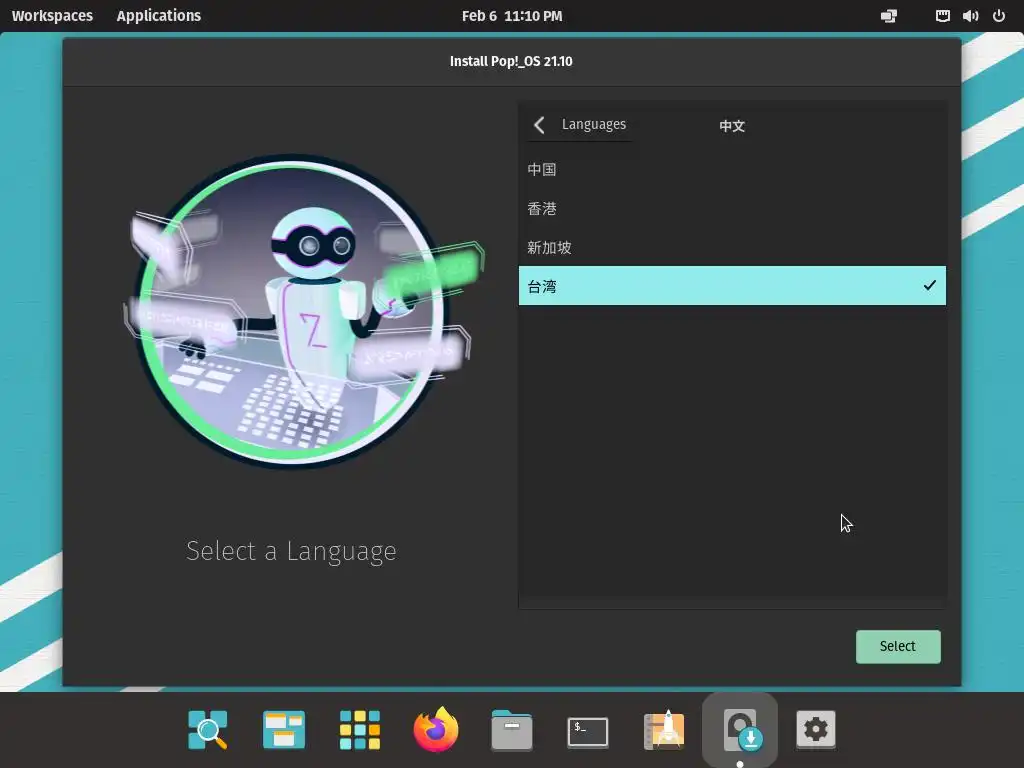The image size is (1024, 768).
Task: Open Settings gear in the dock
Action: pyautogui.click(x=816, y=729)
